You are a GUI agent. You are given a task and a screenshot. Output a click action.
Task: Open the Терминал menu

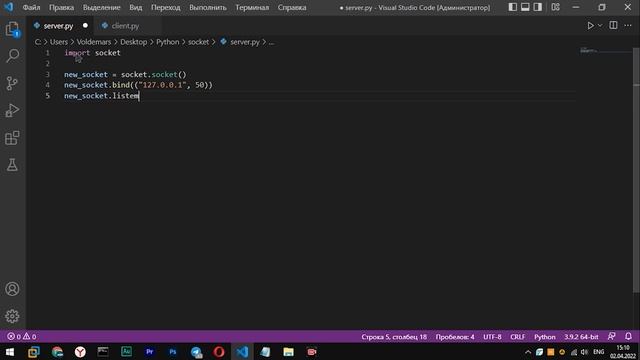252,7
